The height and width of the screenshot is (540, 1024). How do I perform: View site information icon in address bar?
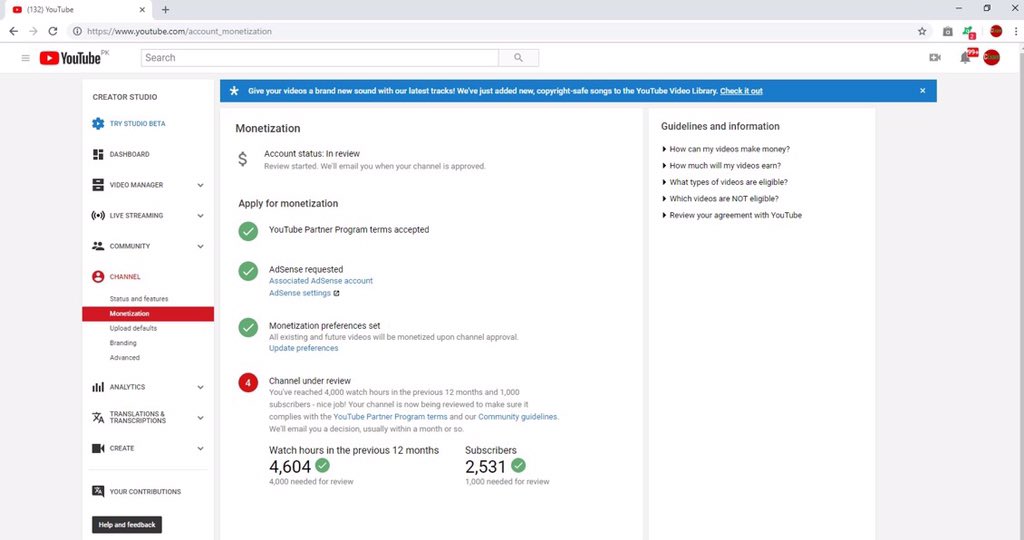[77, 31]
